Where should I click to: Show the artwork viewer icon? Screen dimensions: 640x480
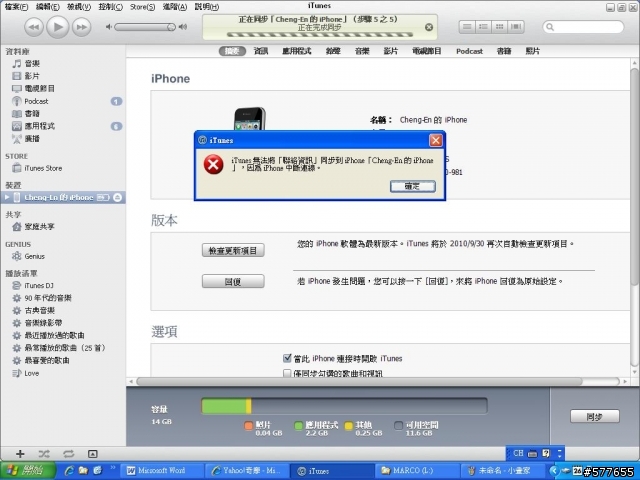pos(93,454)
